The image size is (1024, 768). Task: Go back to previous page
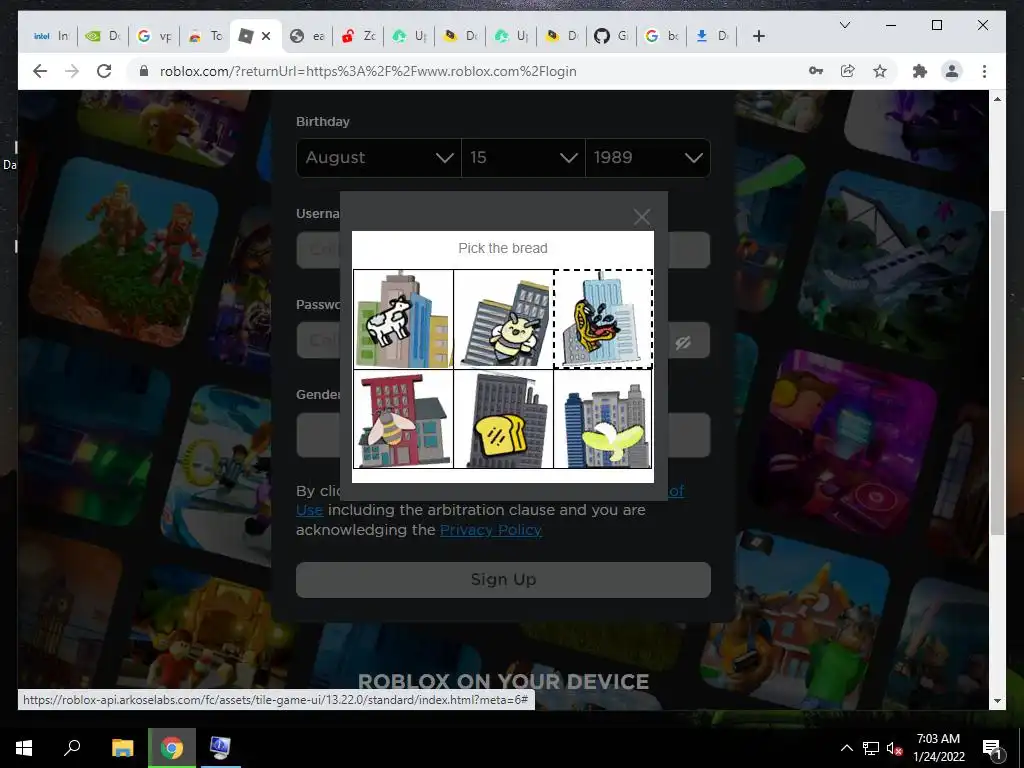40,71
